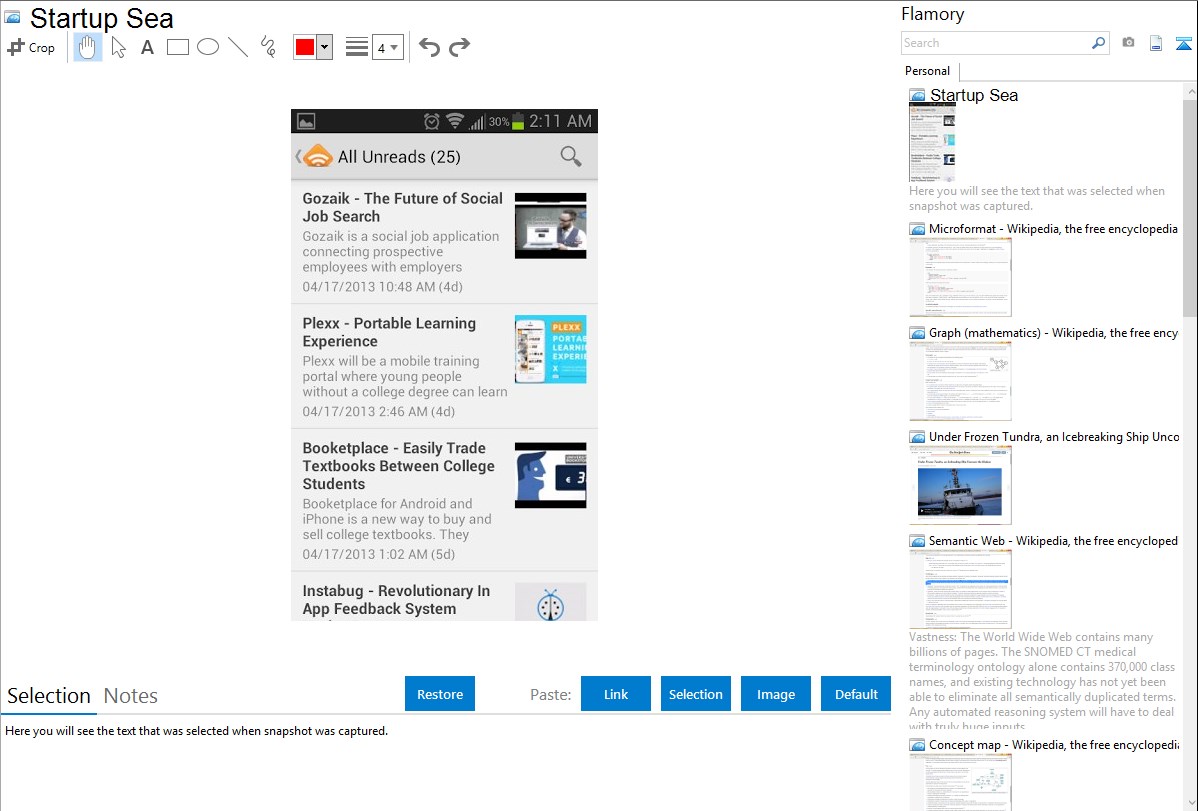
Task: Click the search magnifier icon
Action: pos(1099,43)
